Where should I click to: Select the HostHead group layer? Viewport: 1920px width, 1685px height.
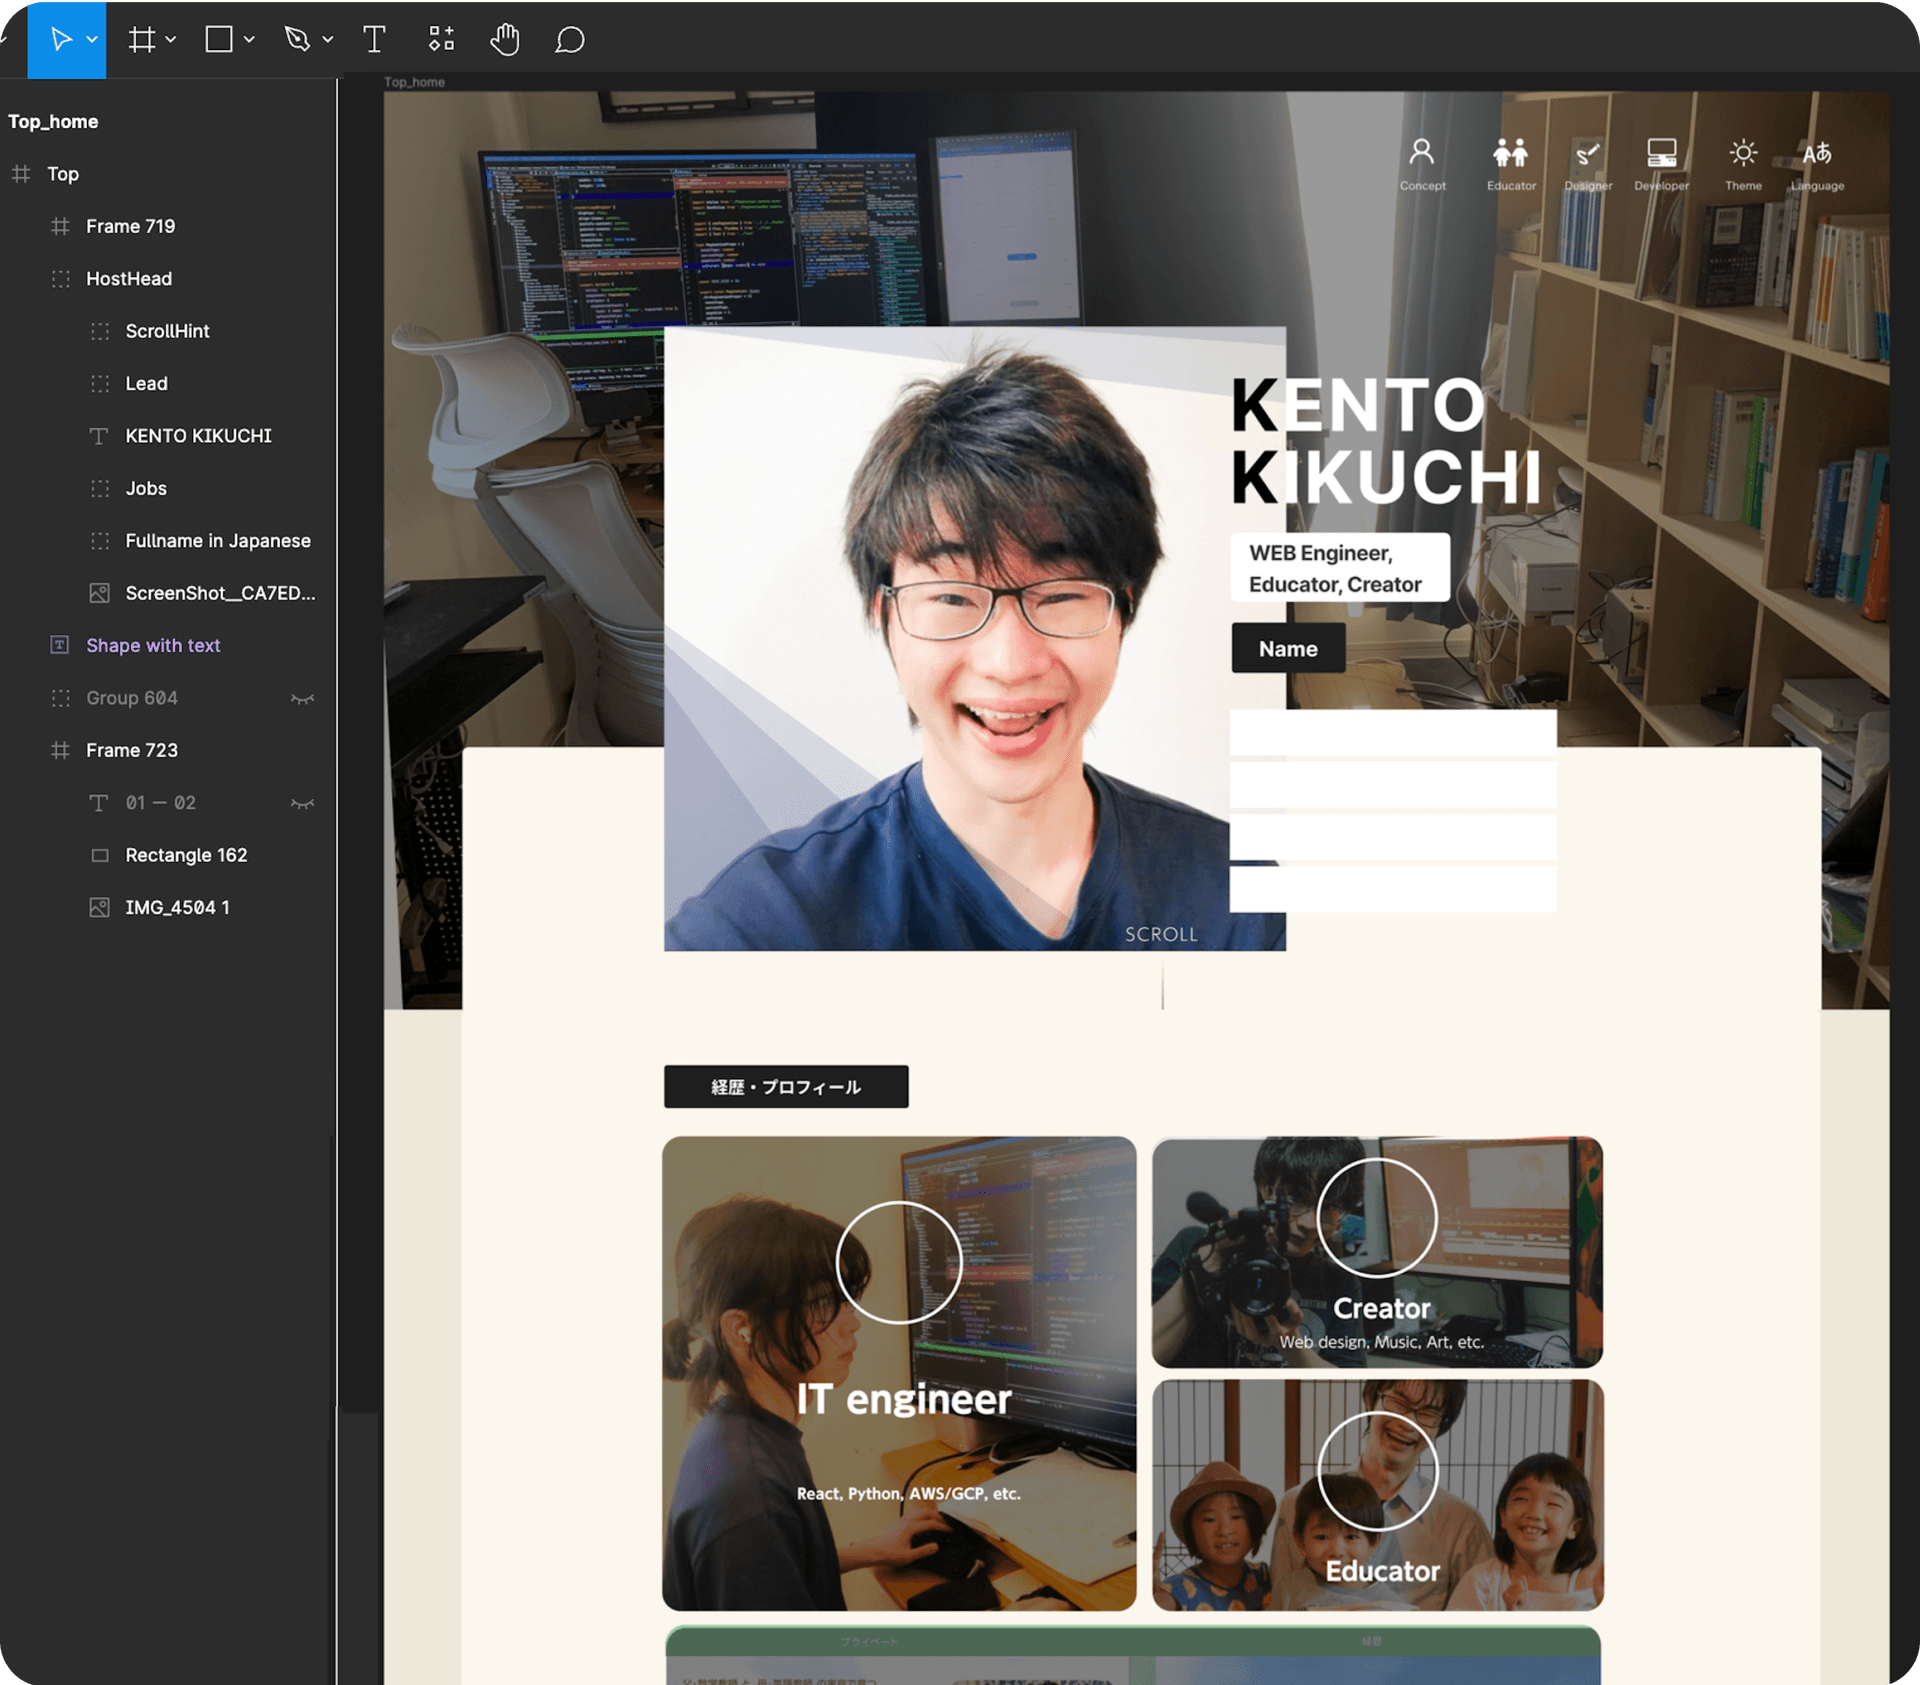[128, 279]
